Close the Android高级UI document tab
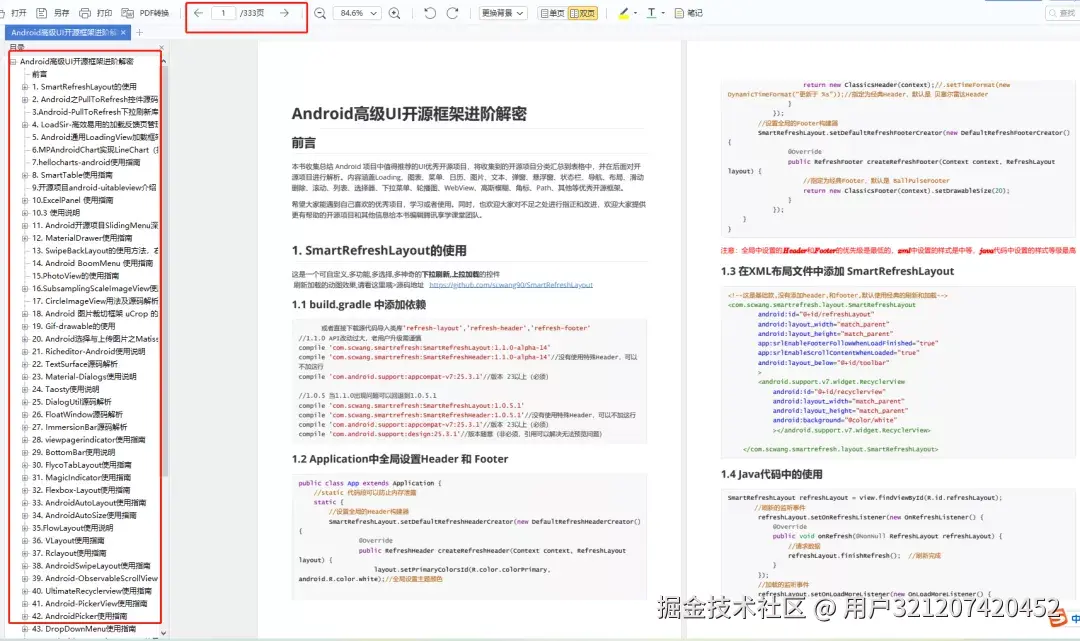Image resolution: width=1080 pixels, height=641 pixels. coord(123,32)
